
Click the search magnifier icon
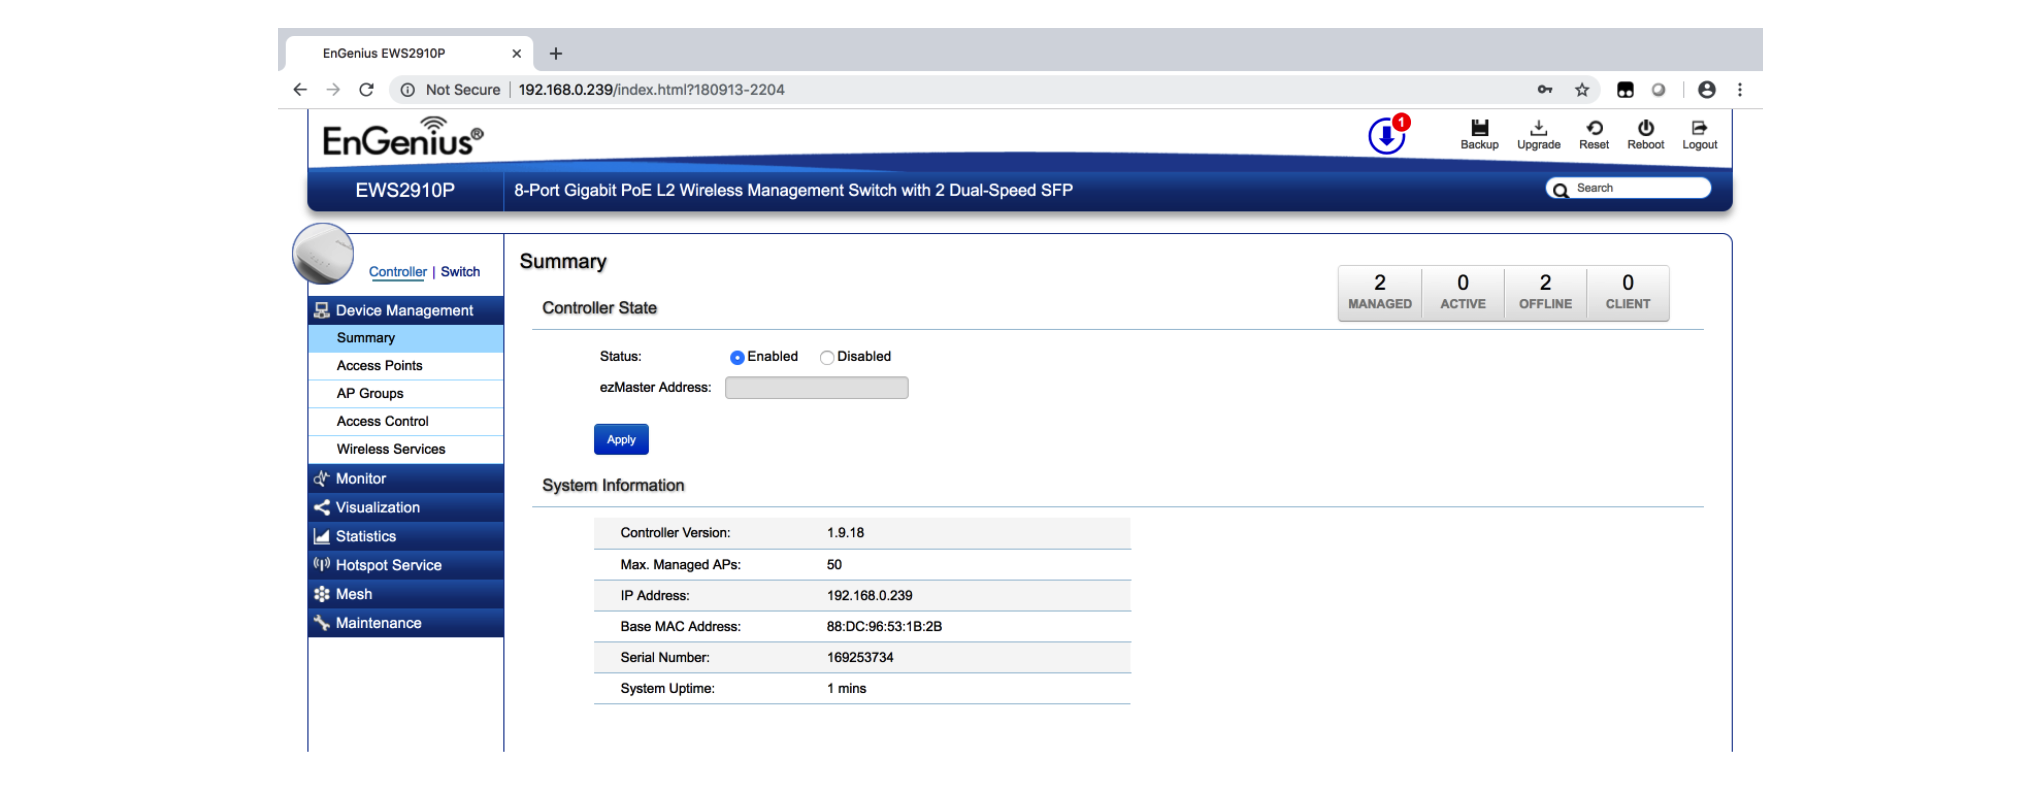[x=1560, y=190]
